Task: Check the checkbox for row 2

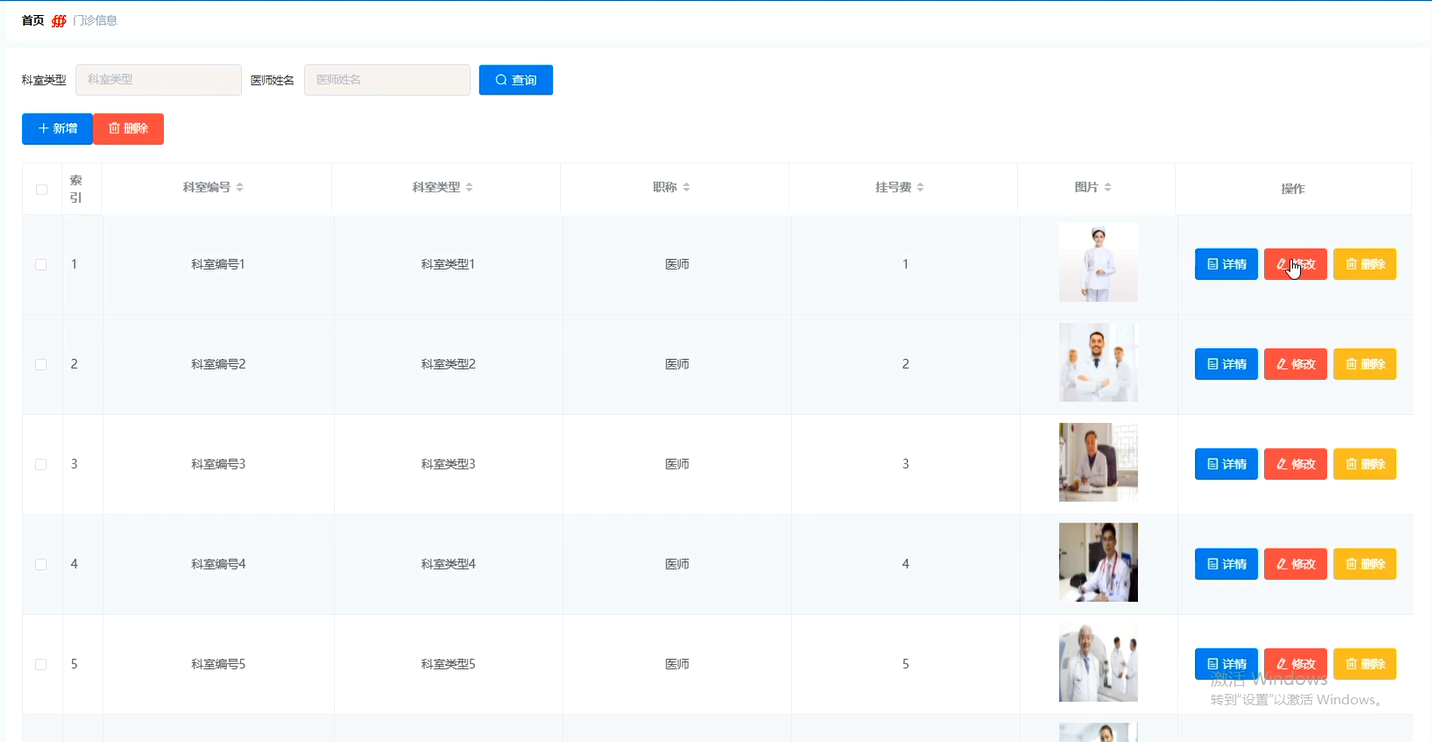Action: [41, 365]
